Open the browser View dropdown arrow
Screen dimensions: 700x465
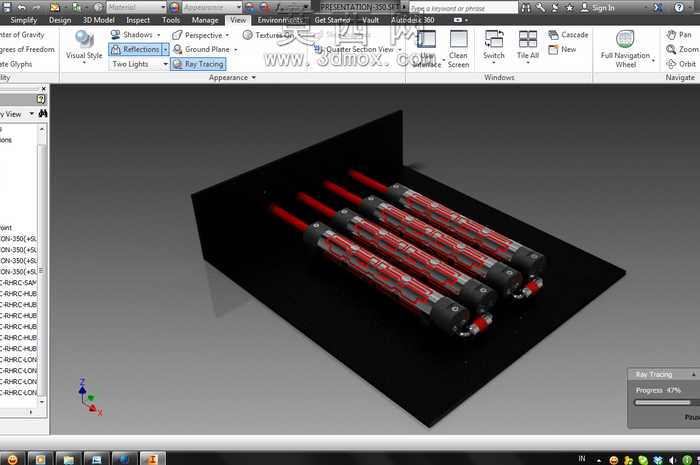coord(32,114)
